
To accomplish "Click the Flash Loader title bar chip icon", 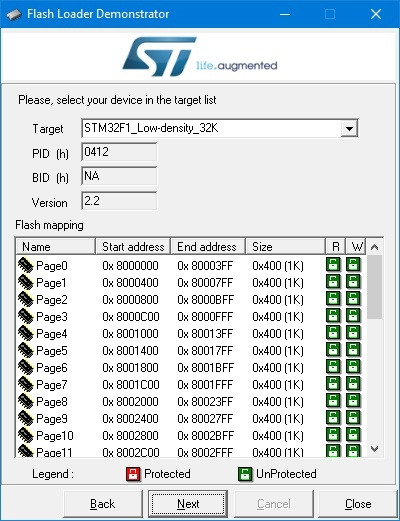I will [14, 14].
